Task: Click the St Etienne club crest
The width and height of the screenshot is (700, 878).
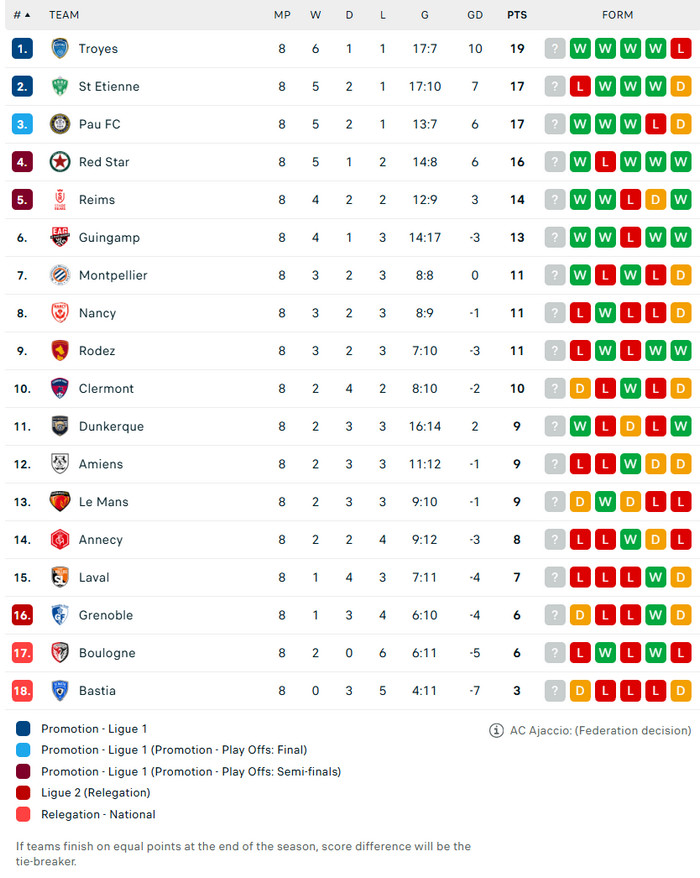Action: pyautogui.click(x=59, y=87)
